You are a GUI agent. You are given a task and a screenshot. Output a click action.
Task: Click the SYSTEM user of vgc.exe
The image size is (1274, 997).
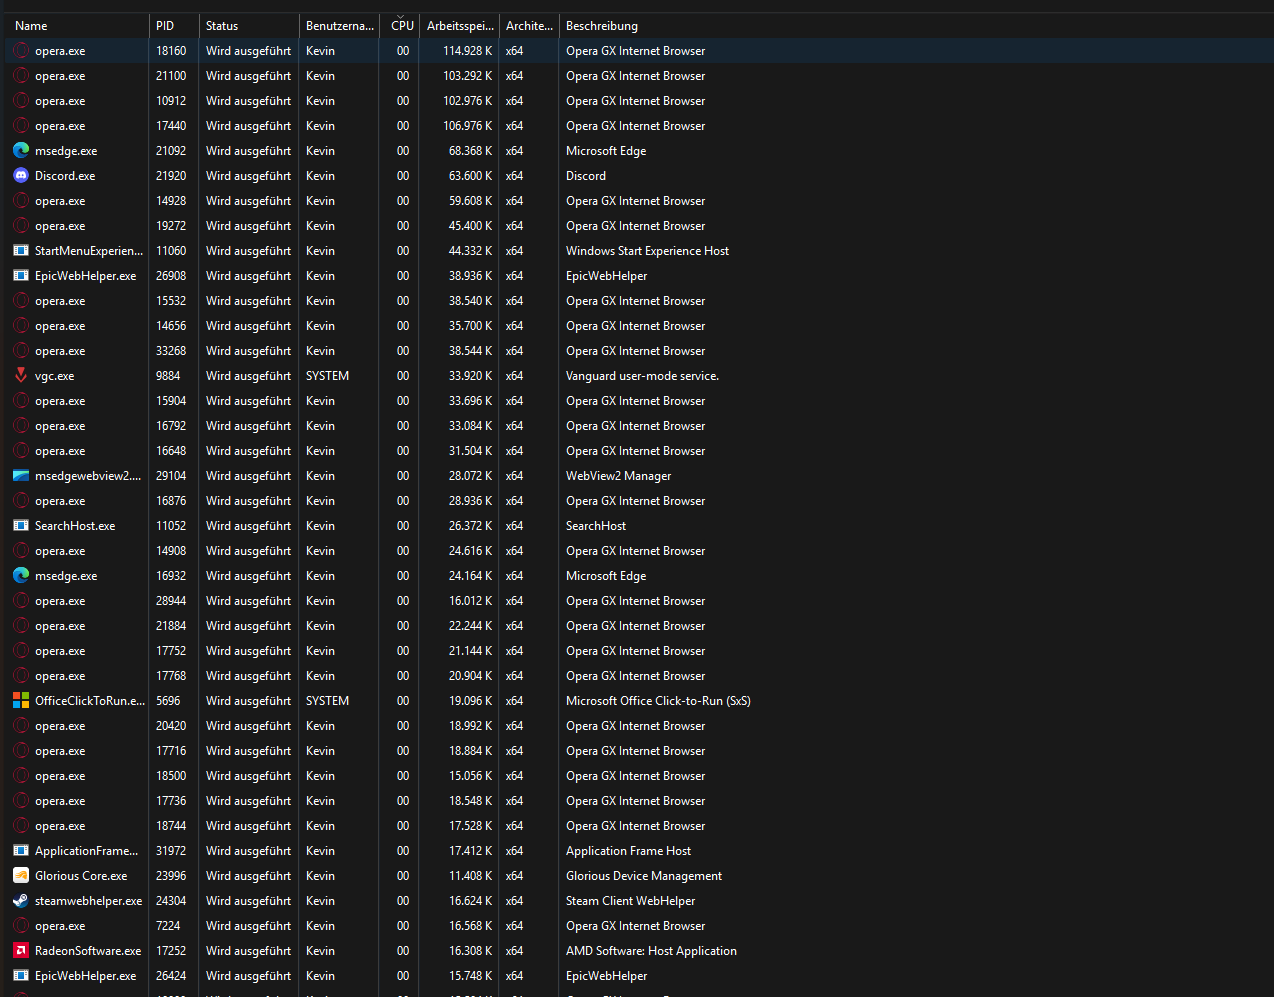327,376
